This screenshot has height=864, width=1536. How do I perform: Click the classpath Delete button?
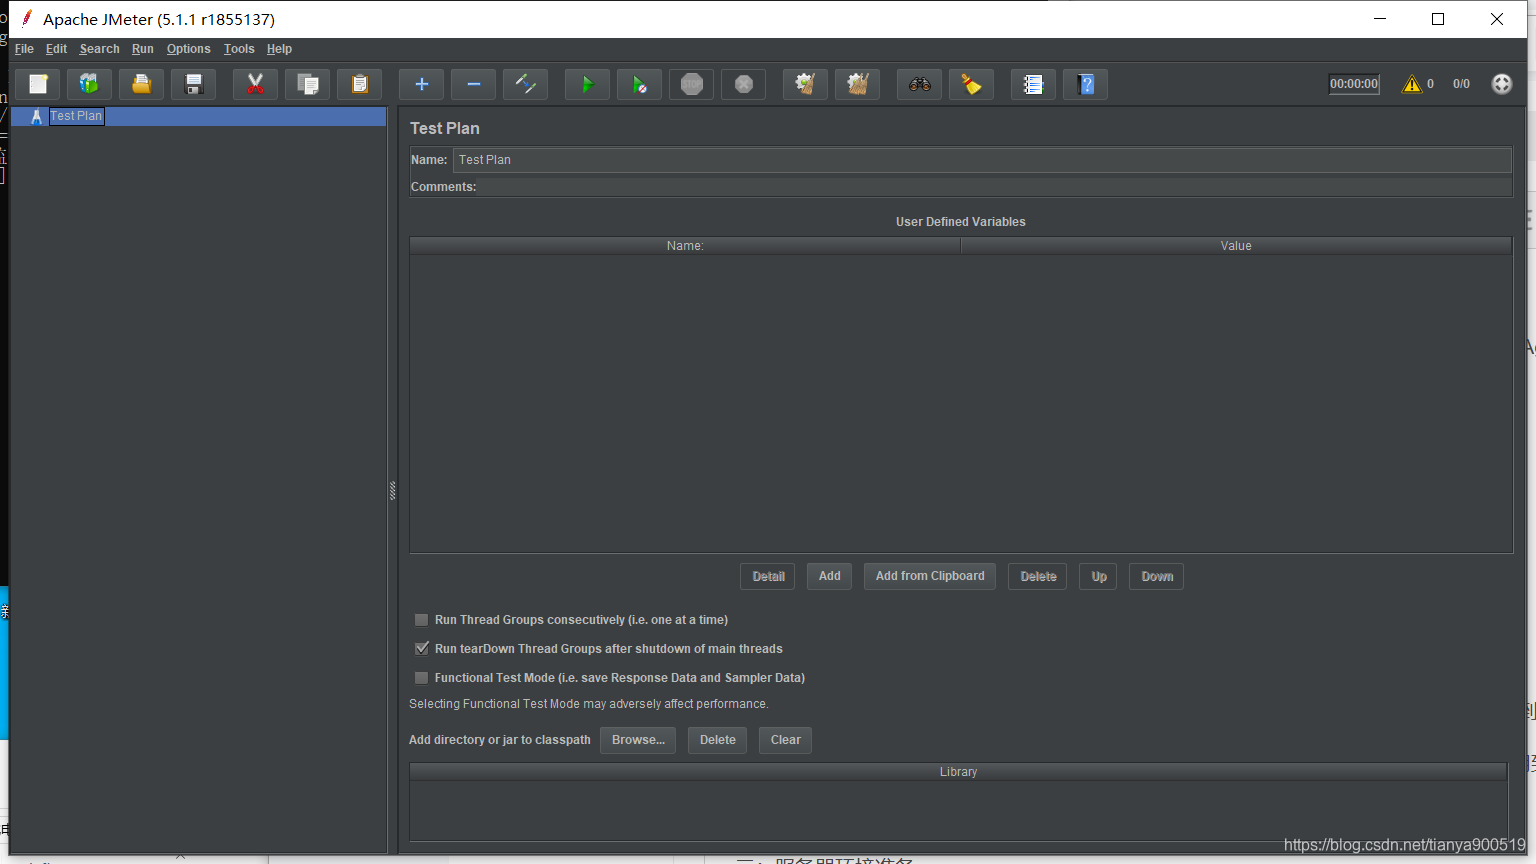(718, 740)
